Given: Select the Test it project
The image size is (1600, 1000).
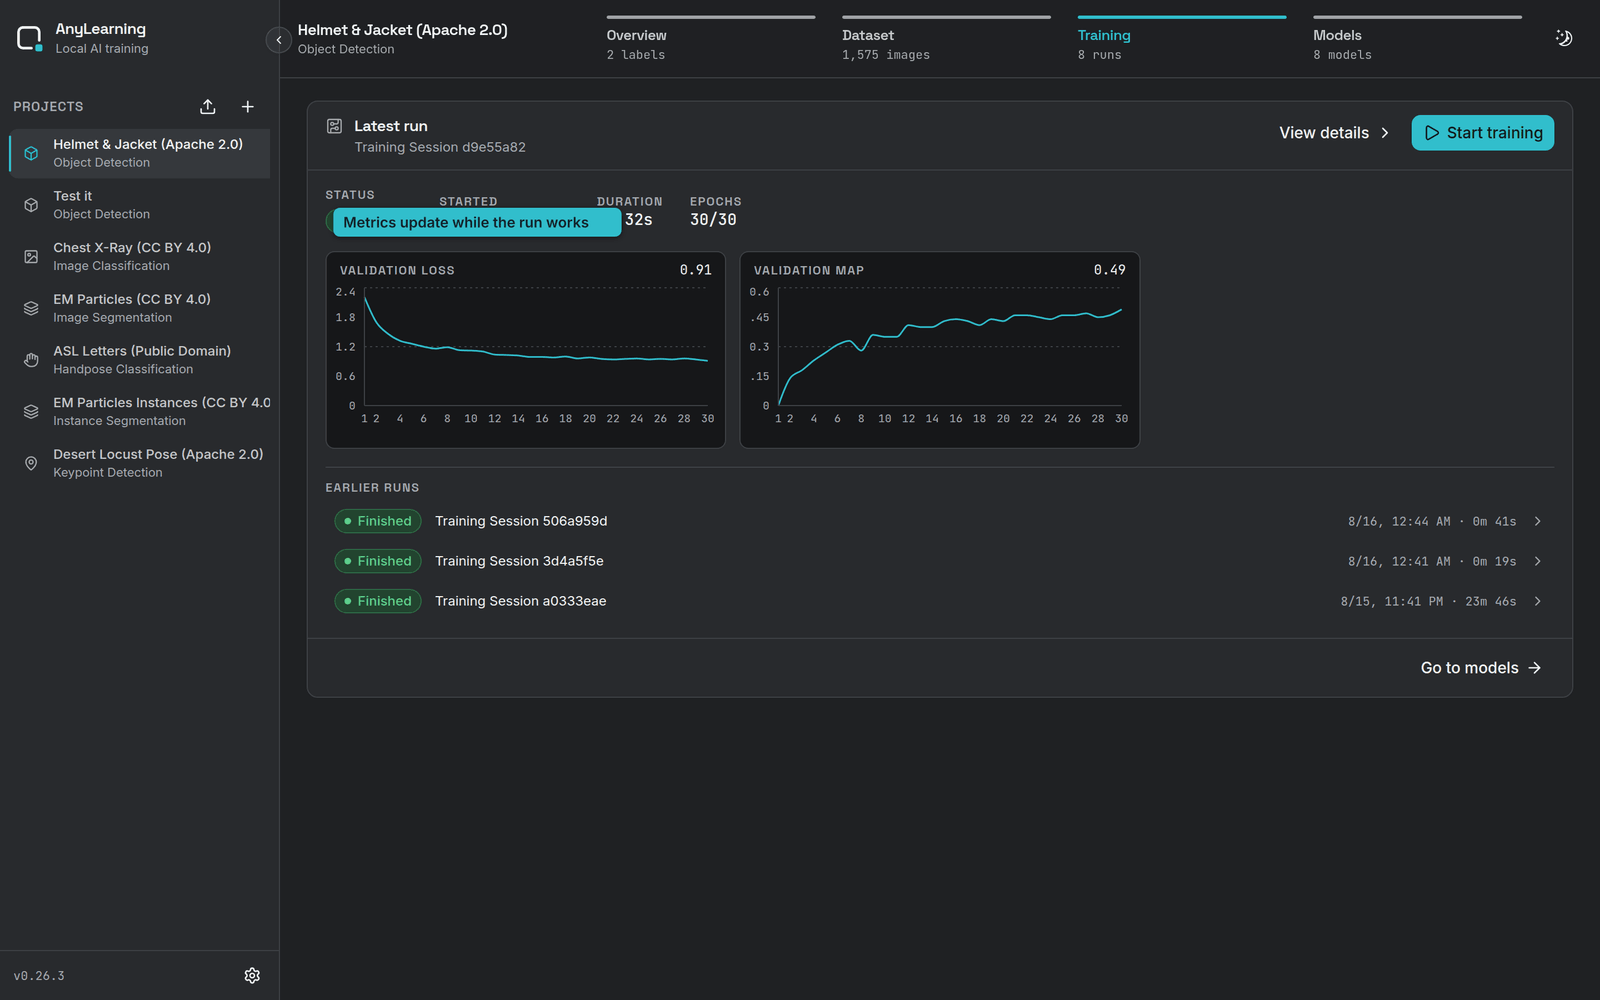Looking at the screenshot, I should [x=140, y=205].
